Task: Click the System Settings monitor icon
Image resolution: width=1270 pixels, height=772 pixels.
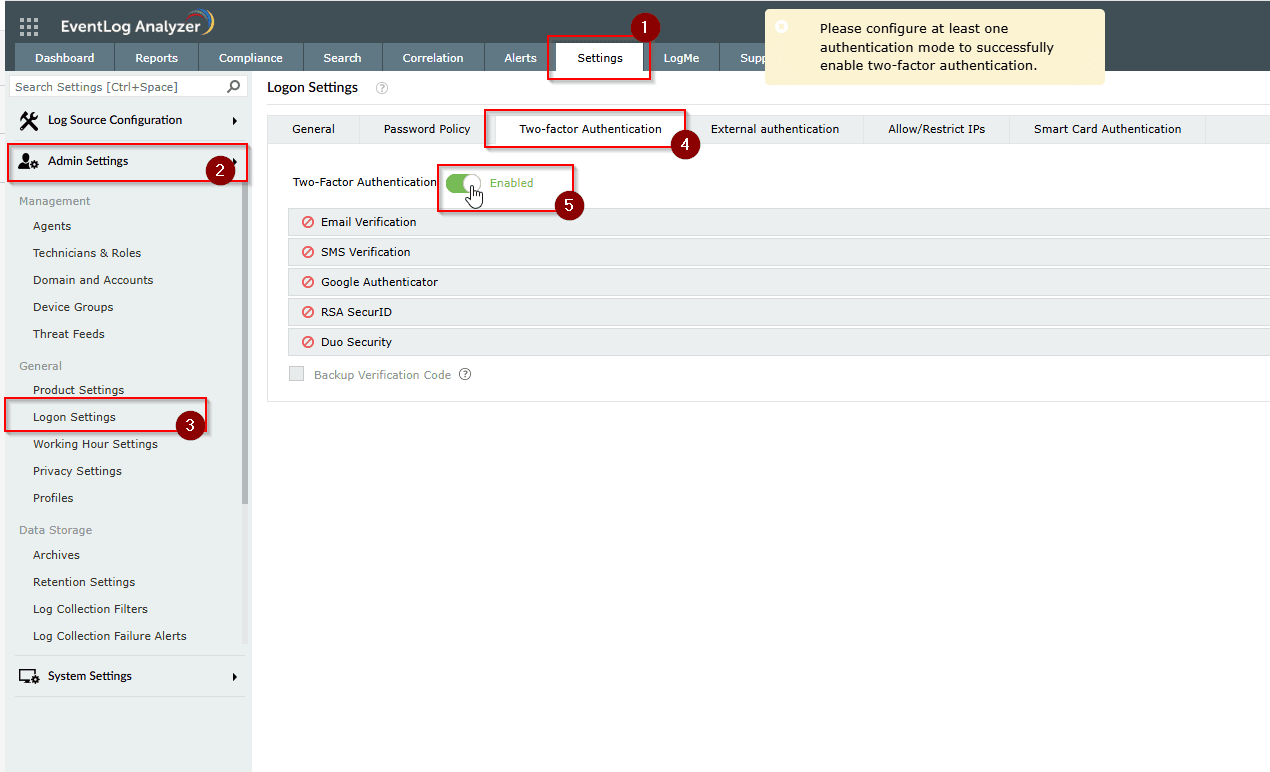Action: [x=29, y=677]
